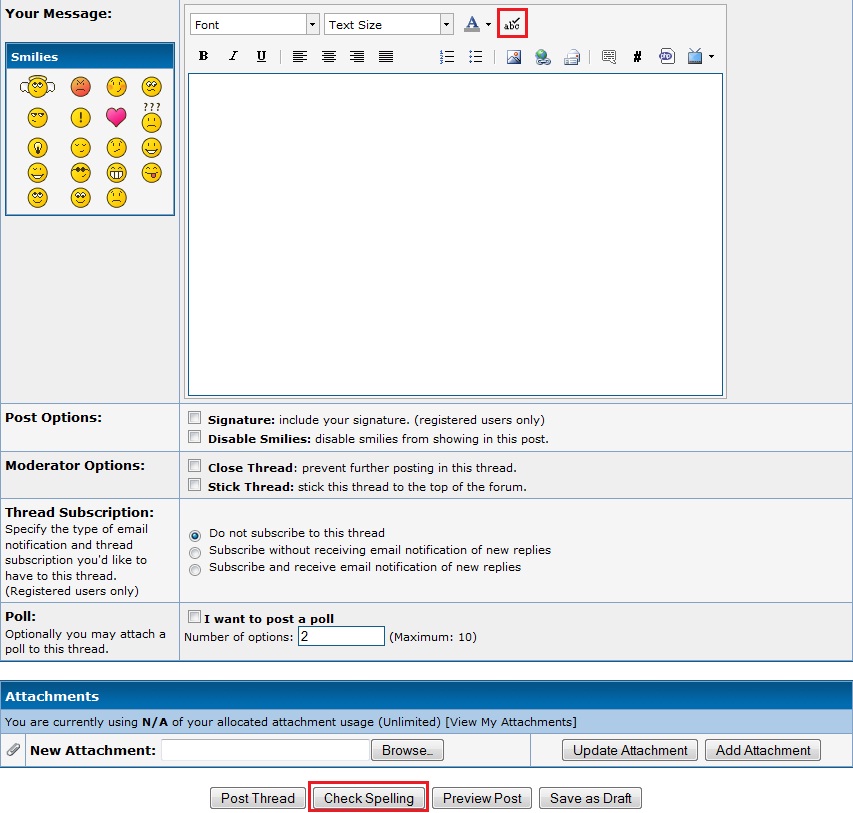Center align the message text
This screenshot has height=813, width=853.
[328, 57]
